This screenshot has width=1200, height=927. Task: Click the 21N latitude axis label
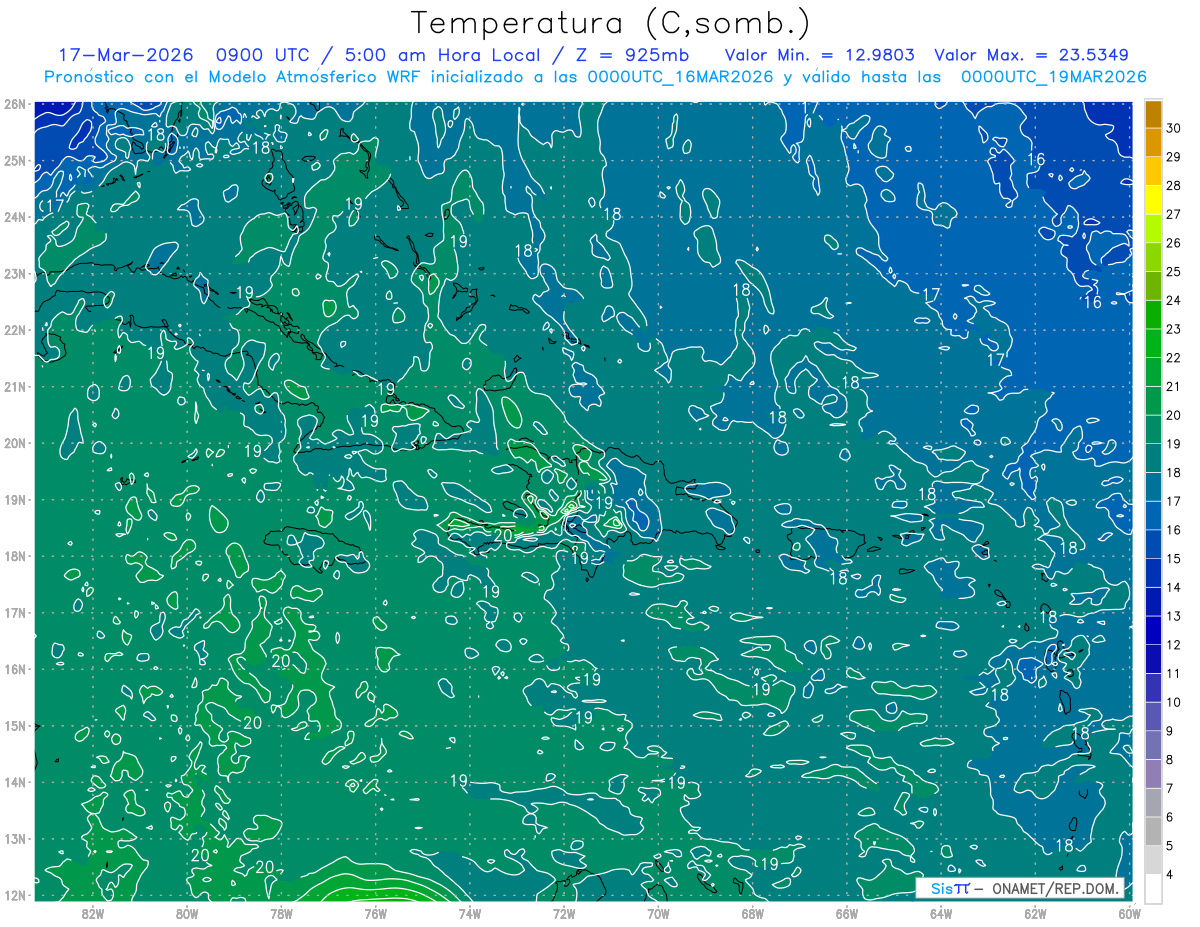(15, 387)
